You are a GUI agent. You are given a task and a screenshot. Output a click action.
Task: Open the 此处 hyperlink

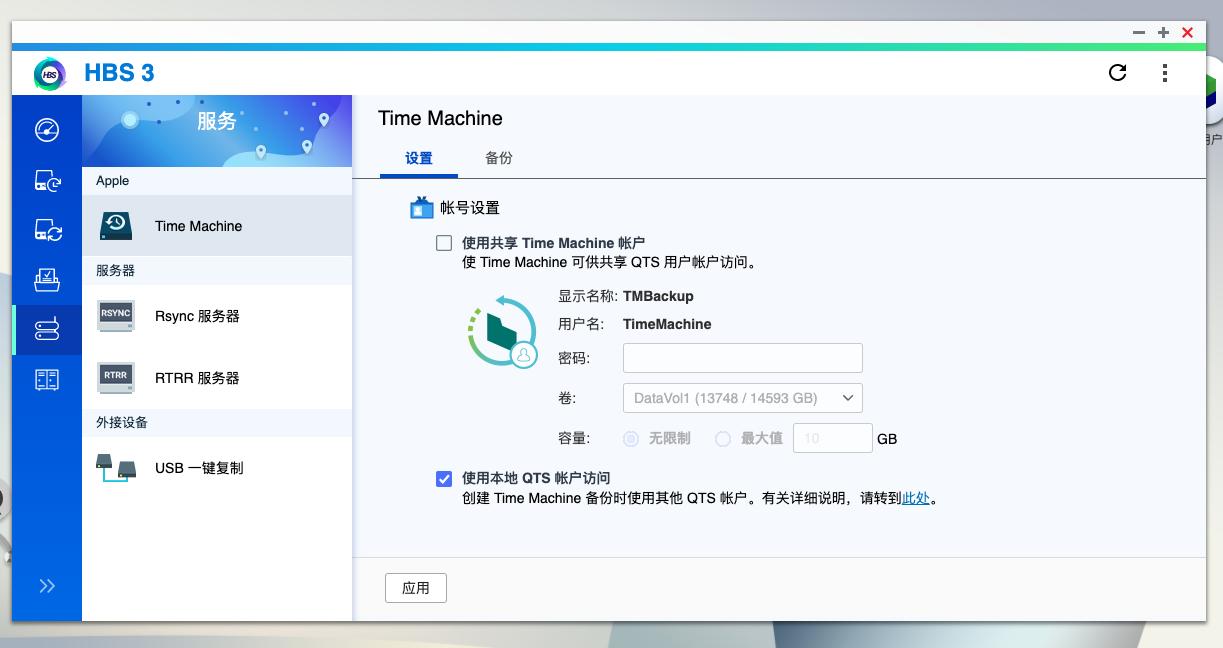point(917,498)
